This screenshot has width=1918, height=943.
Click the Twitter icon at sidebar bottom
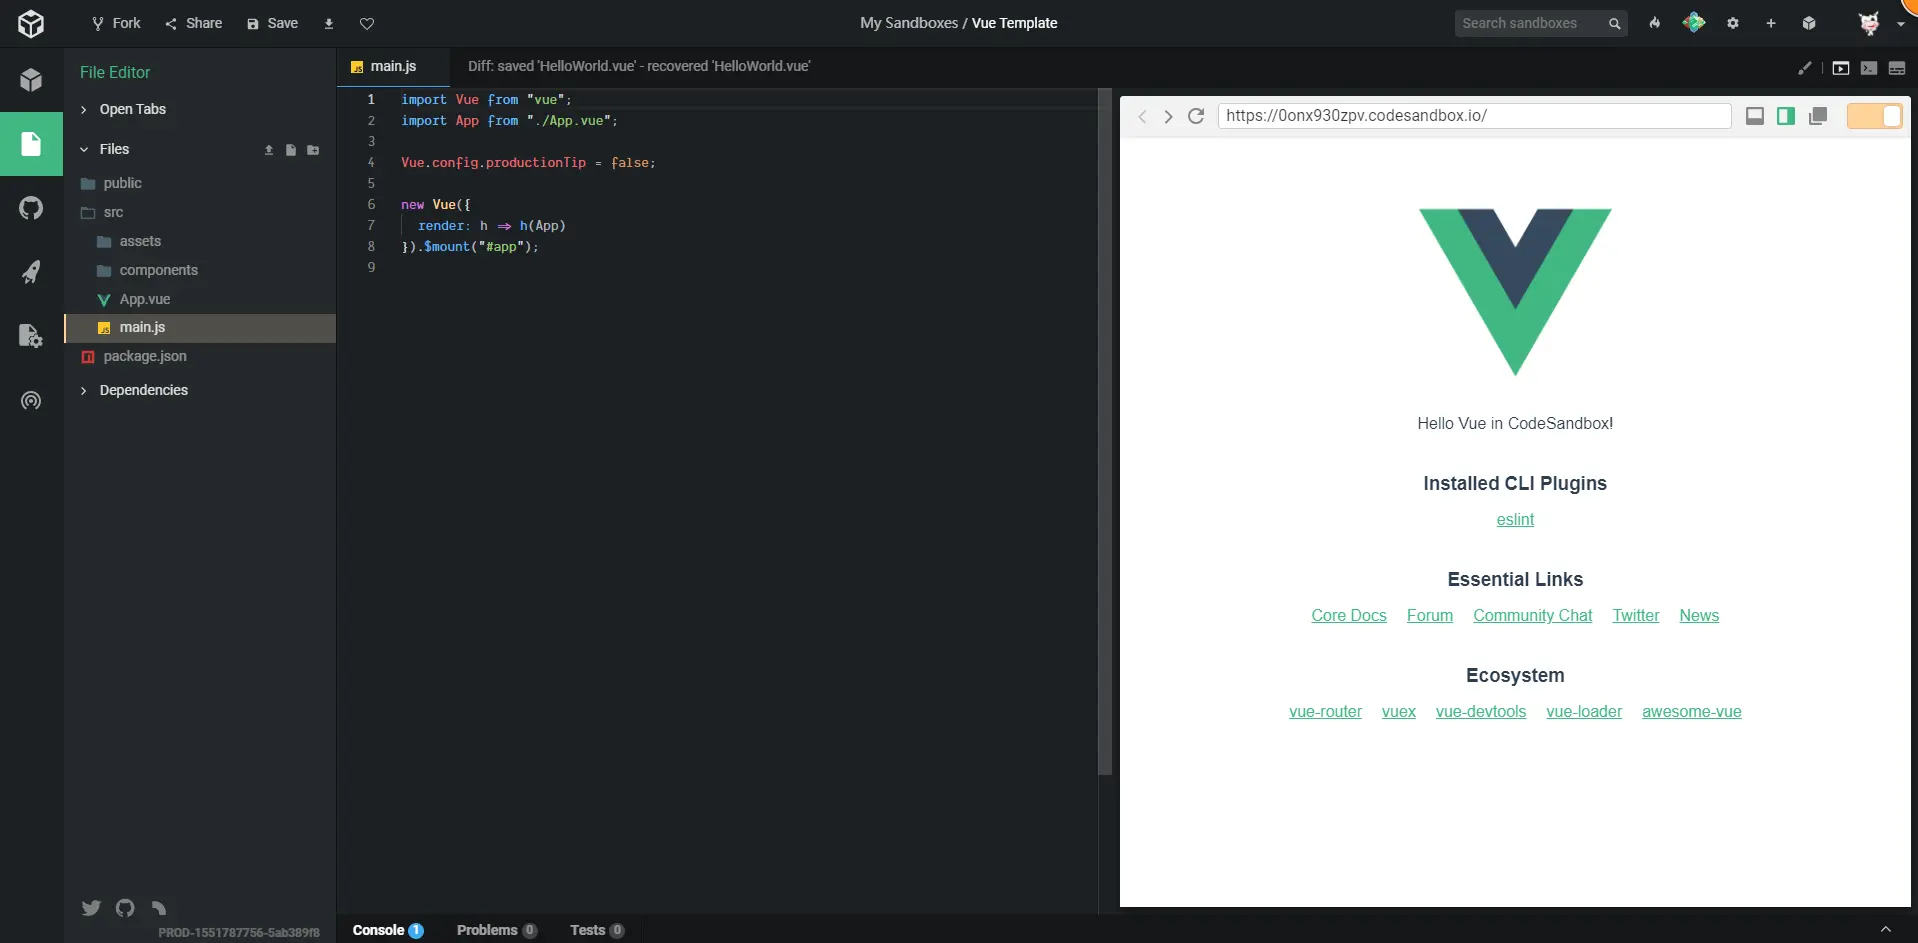tap(91, 908)
